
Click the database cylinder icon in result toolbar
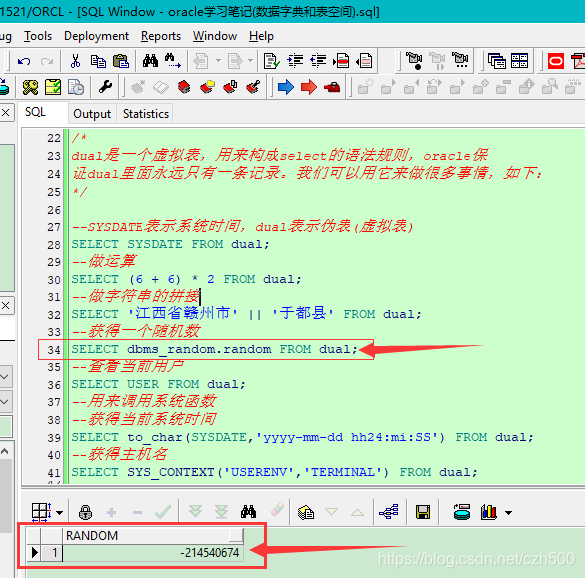[462, 512]
